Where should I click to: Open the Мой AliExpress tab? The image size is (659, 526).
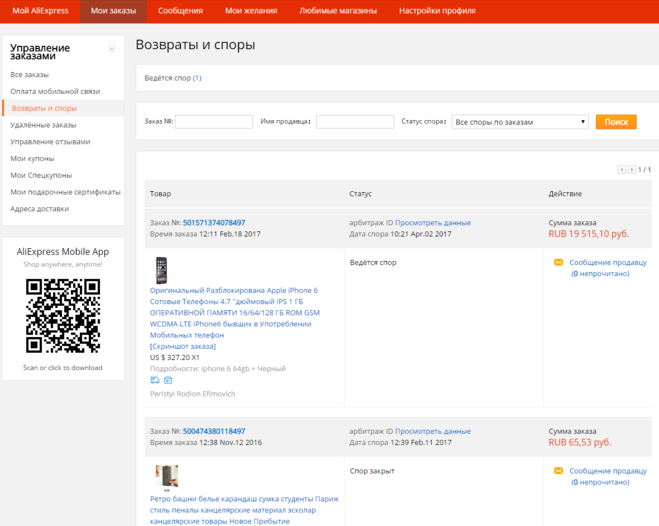[x=40, y=11]
